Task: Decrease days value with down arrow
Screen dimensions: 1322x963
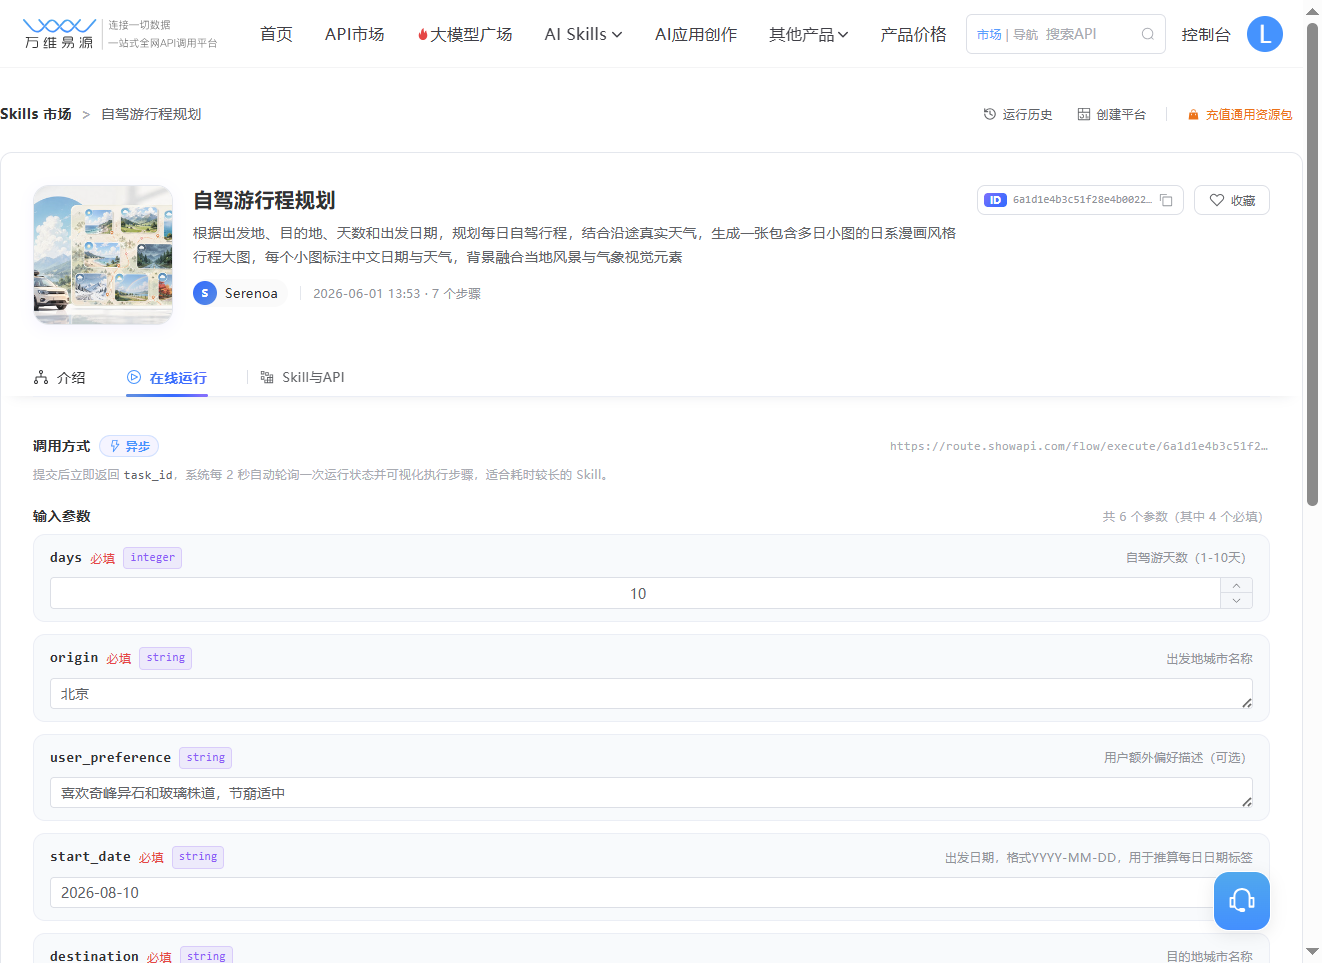Action: tap(1236, 600)
